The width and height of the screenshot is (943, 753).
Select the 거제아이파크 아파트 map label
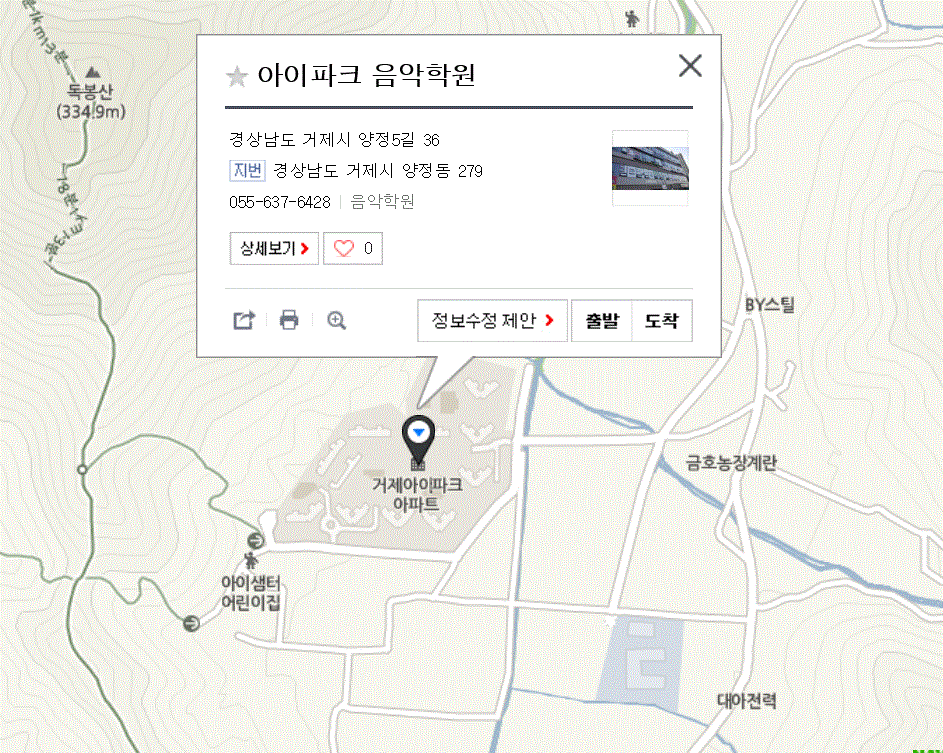coord(417,494)
